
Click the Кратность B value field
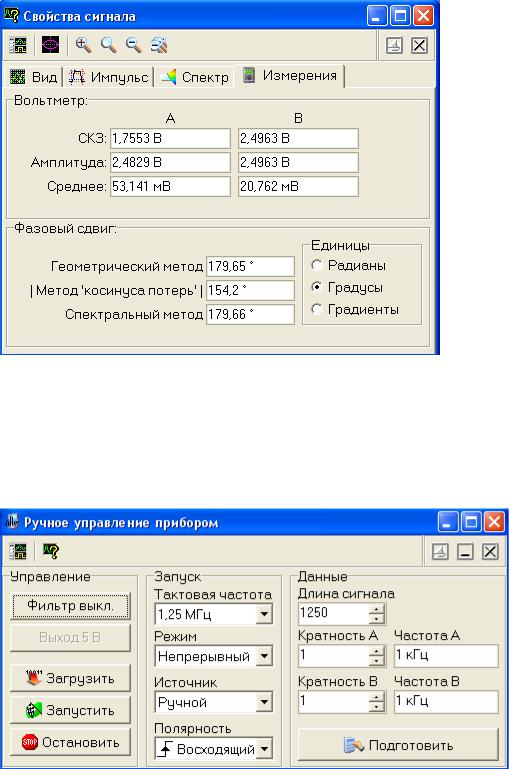point(333,701)
